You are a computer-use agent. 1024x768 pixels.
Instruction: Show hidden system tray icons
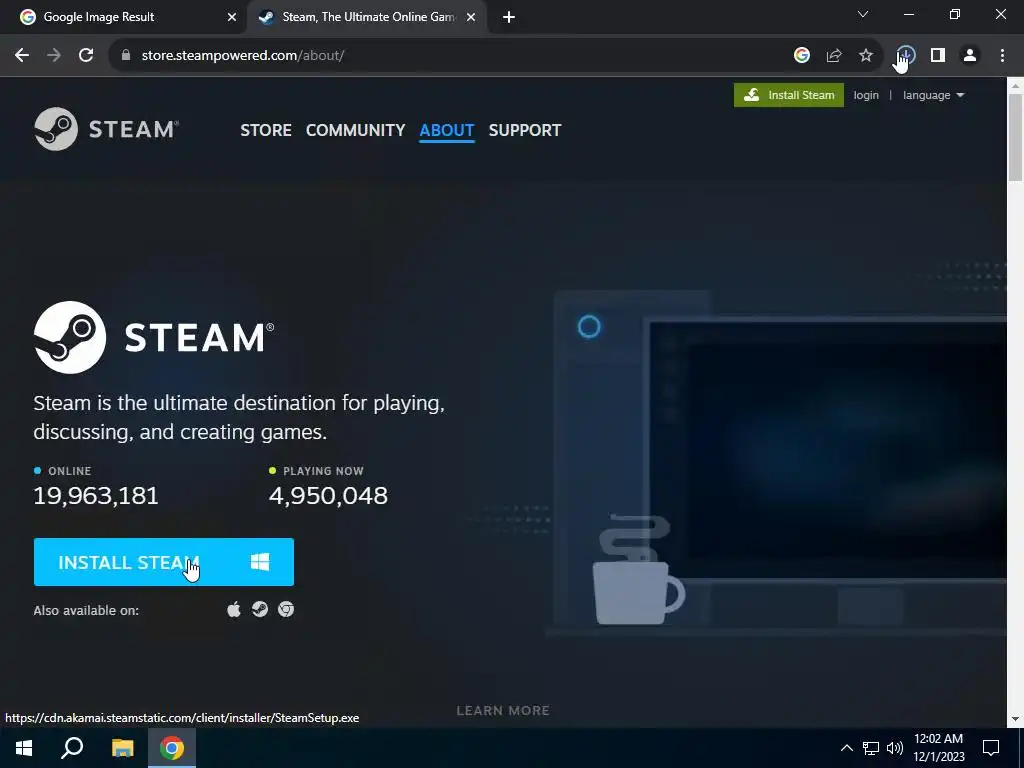pos(846,748)
